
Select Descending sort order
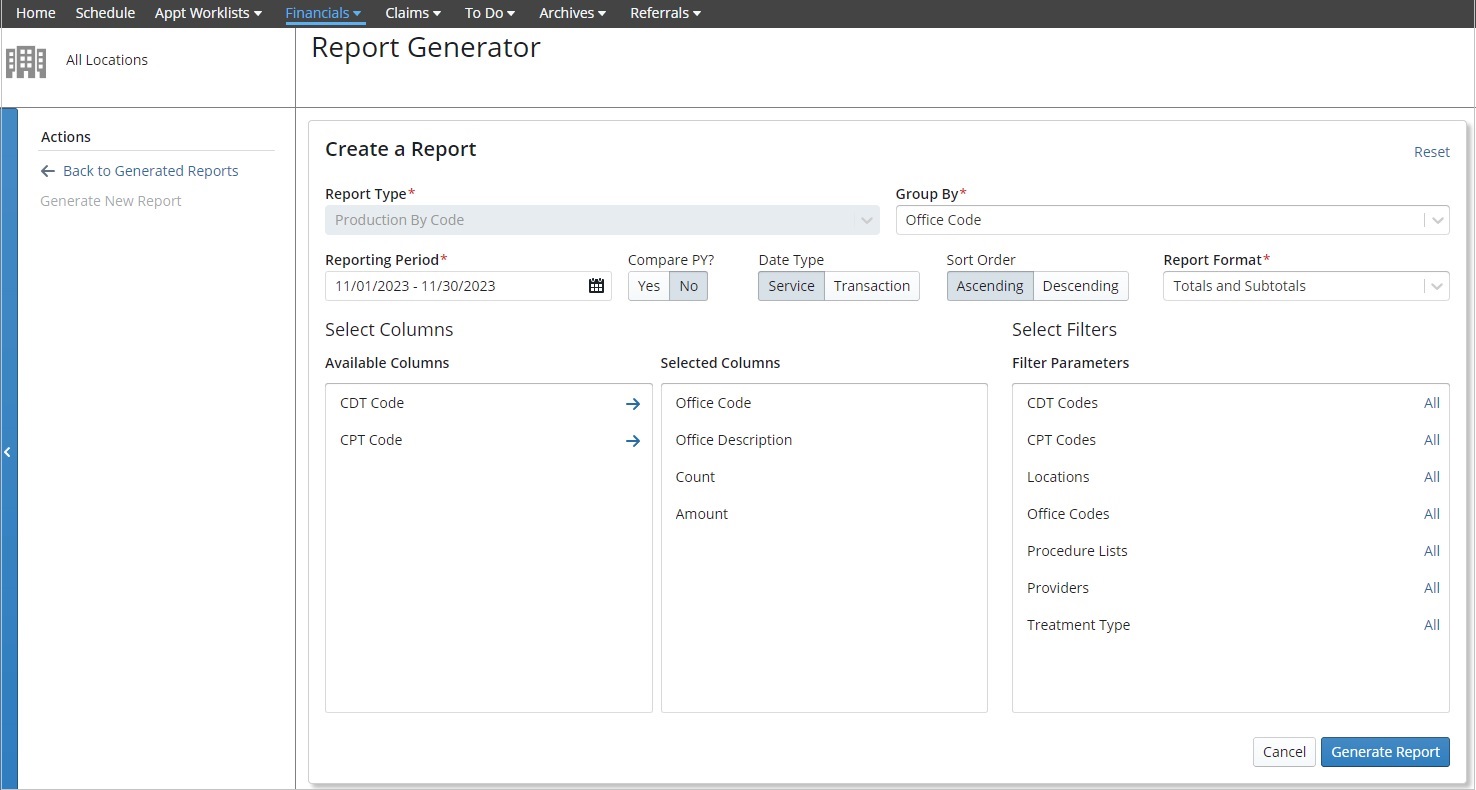coord(1080,285)
